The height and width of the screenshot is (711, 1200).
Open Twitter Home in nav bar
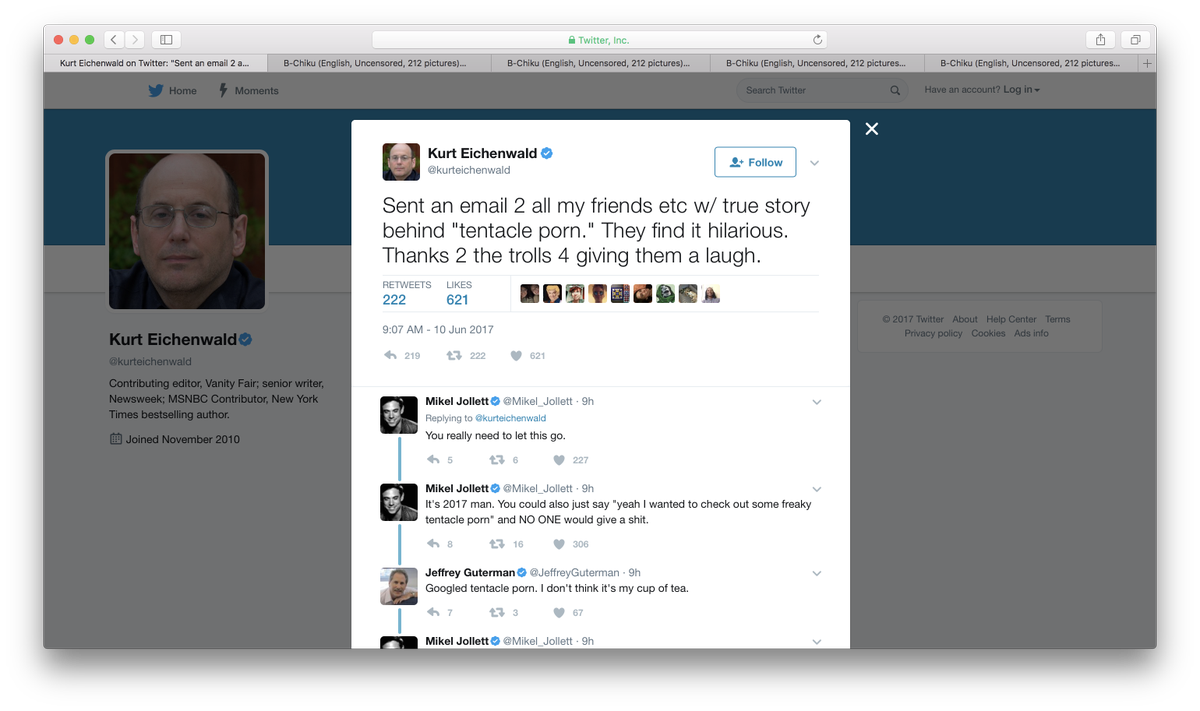[172, 91]
